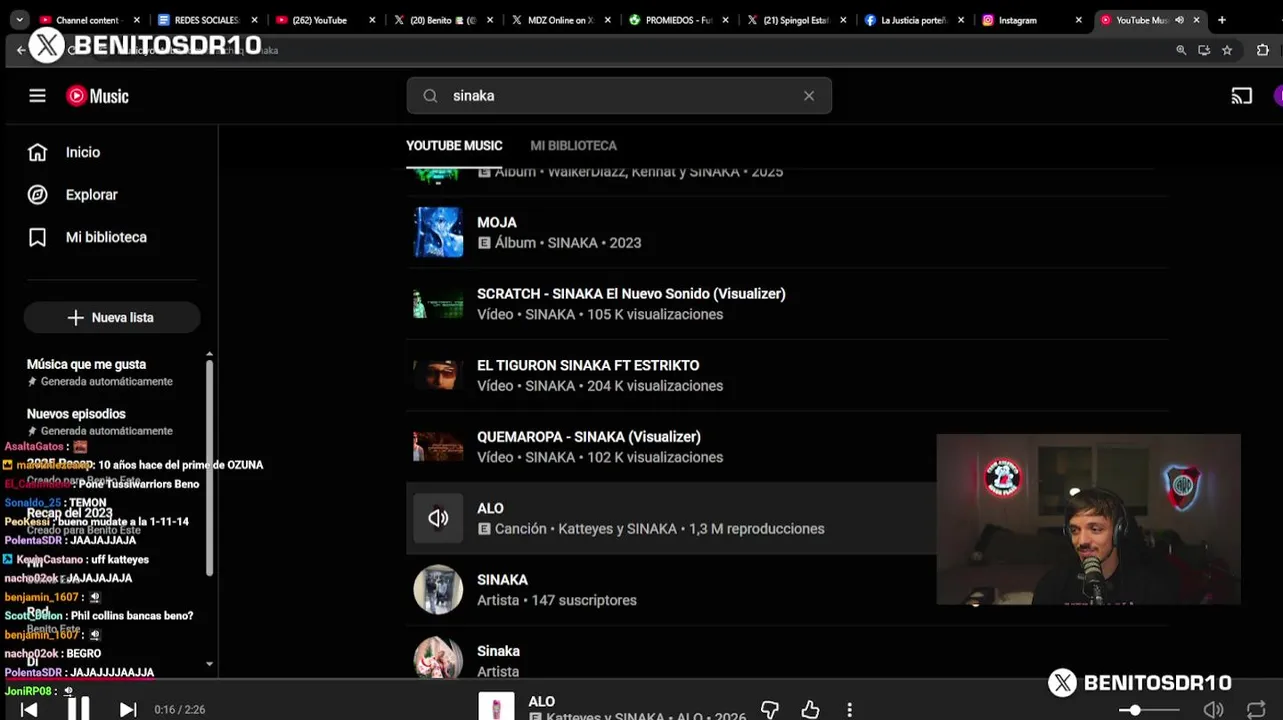
Task: Click the sidebar playlist scrollbar thumb
Action: tap(209, 467)
